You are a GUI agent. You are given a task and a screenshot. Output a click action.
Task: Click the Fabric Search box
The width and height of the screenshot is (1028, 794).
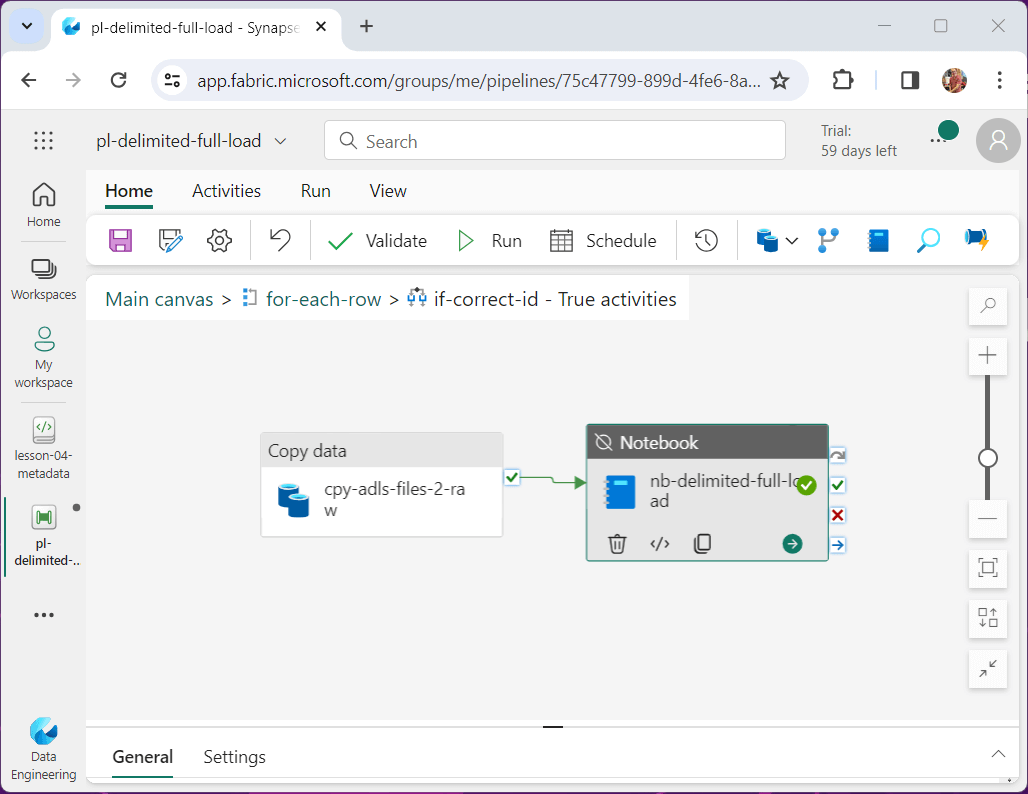(x=555, y=140)
